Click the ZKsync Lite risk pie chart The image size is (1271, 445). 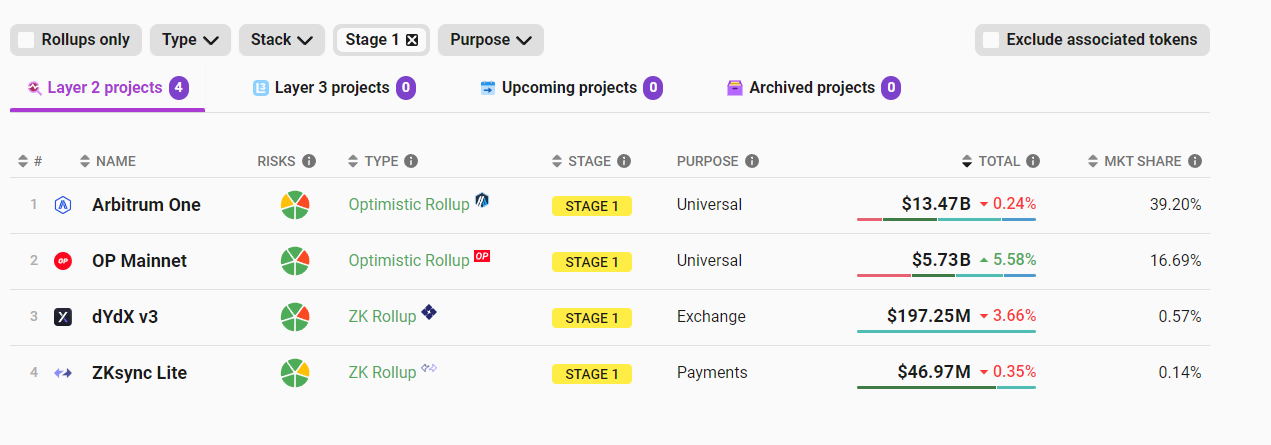tap(295, 373)
